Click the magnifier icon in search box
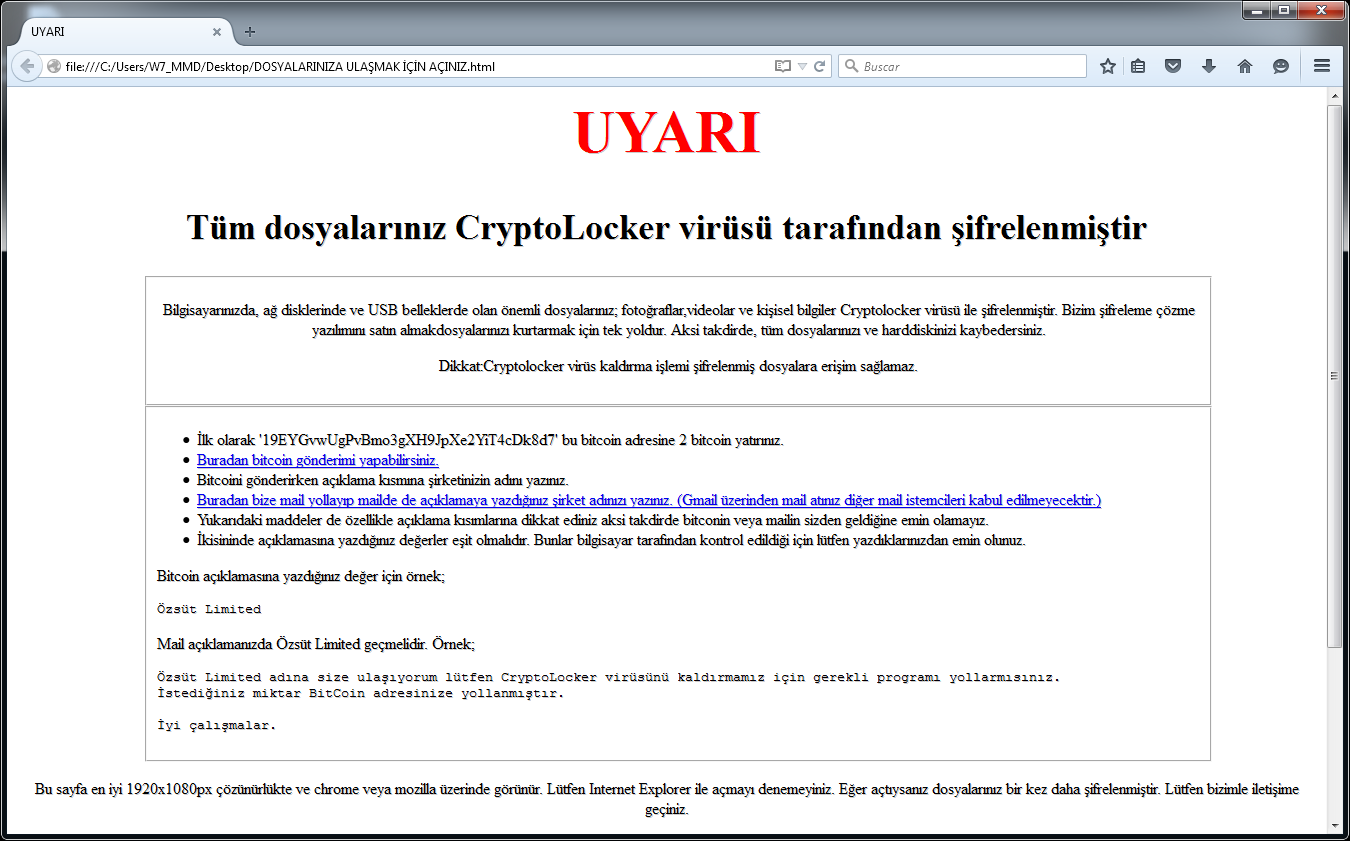This screenshot has height=841, width=1350. click(852, 67)
